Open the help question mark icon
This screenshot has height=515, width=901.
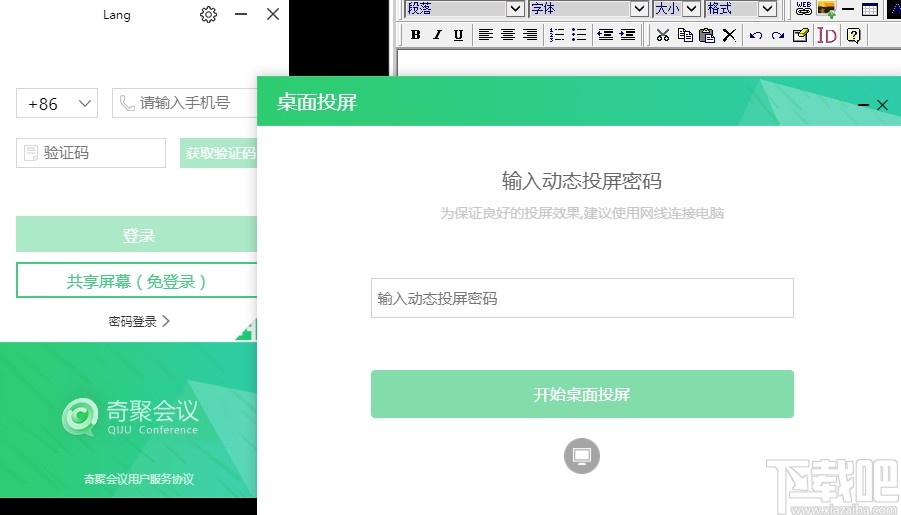pyautogui.click(x=854, y=35)
